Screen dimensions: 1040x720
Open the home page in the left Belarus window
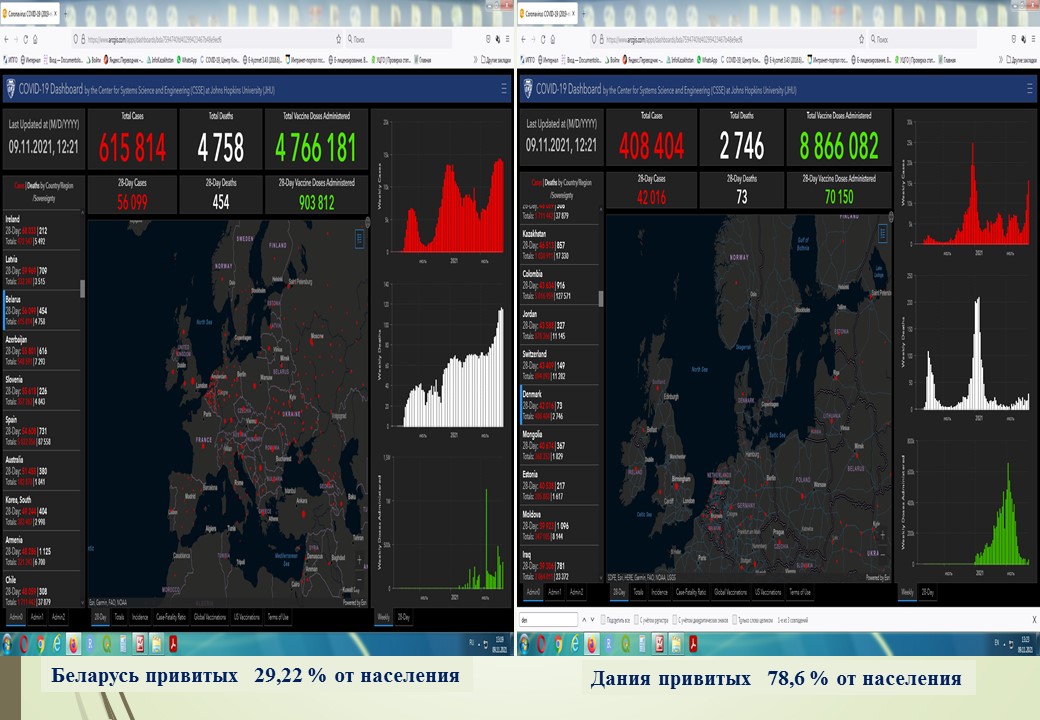point(35,39)
